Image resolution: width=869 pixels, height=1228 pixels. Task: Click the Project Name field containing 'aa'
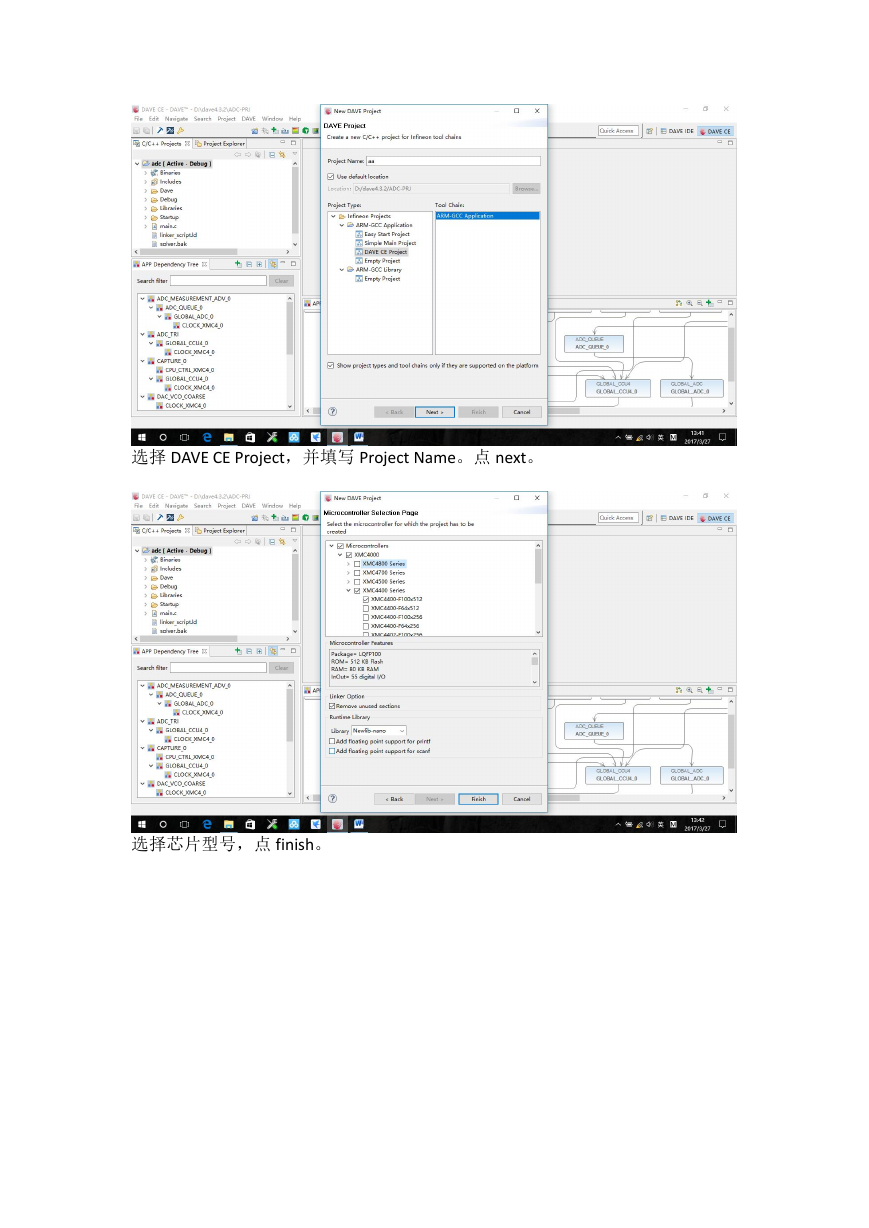(453, 160)
